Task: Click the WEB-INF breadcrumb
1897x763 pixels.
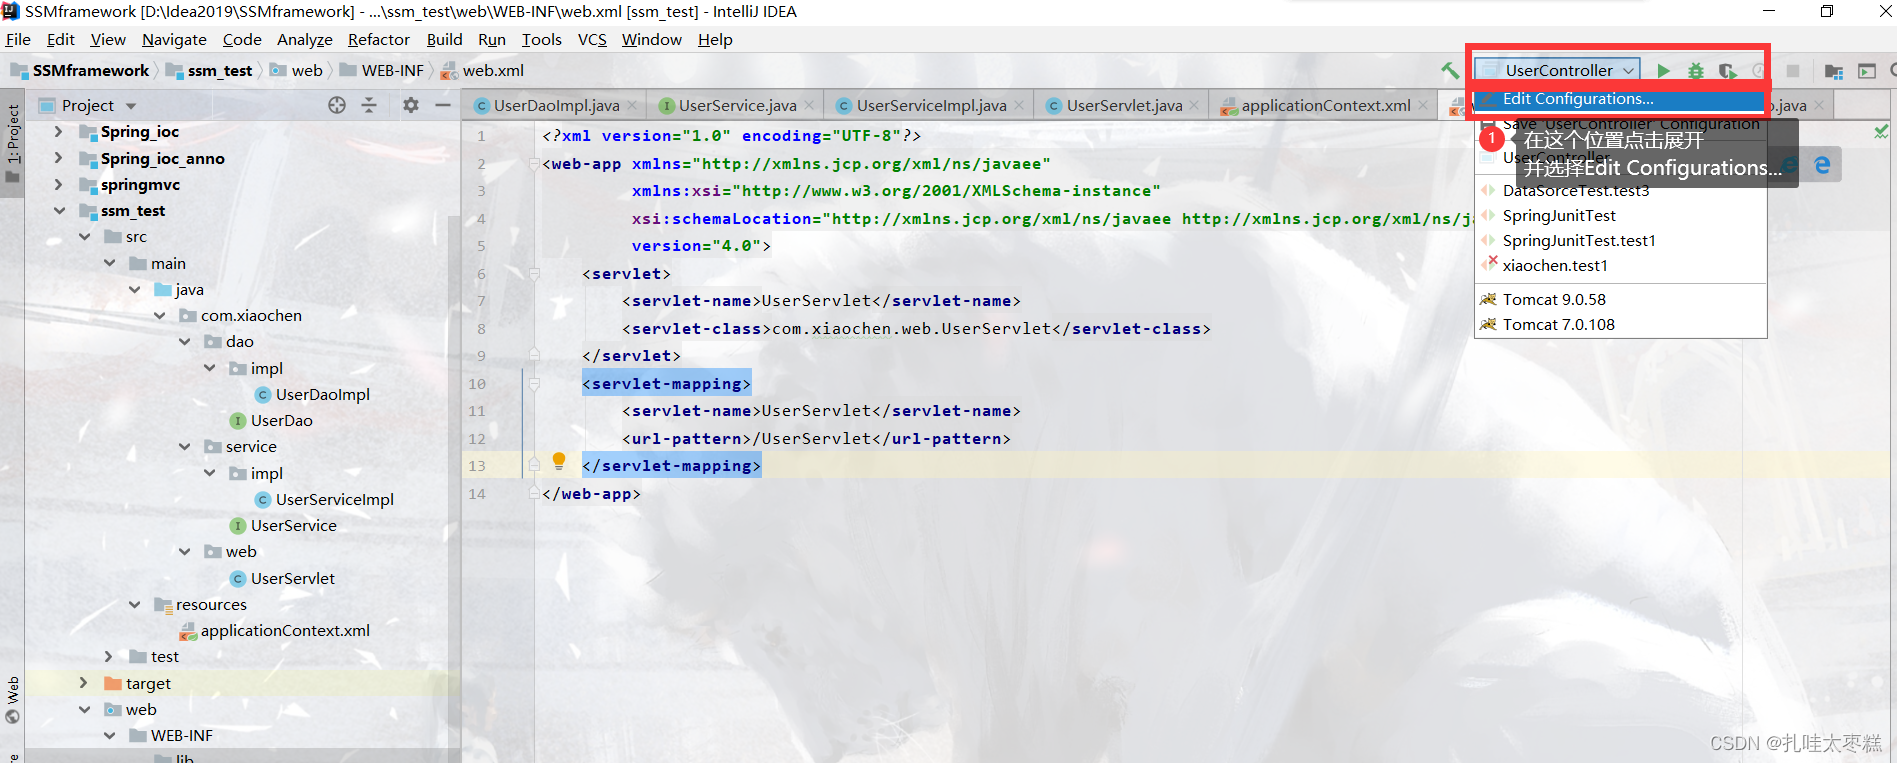Action: click(x=381, y=70)
